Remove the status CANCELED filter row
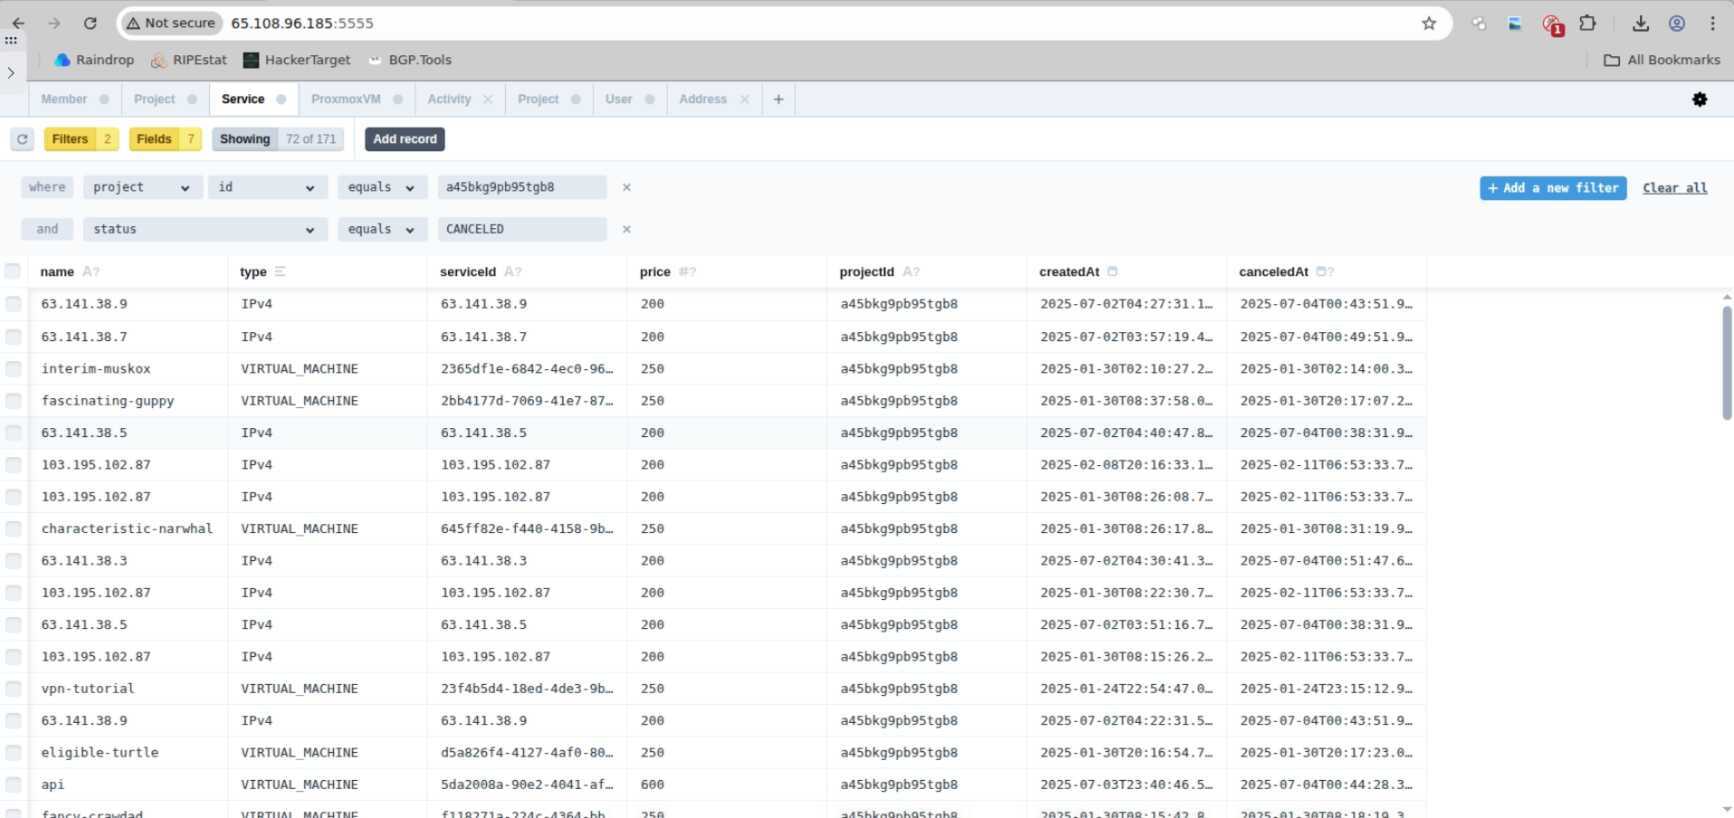The height and width of the screenshot is (818, 1734). [x=627, y=229]
